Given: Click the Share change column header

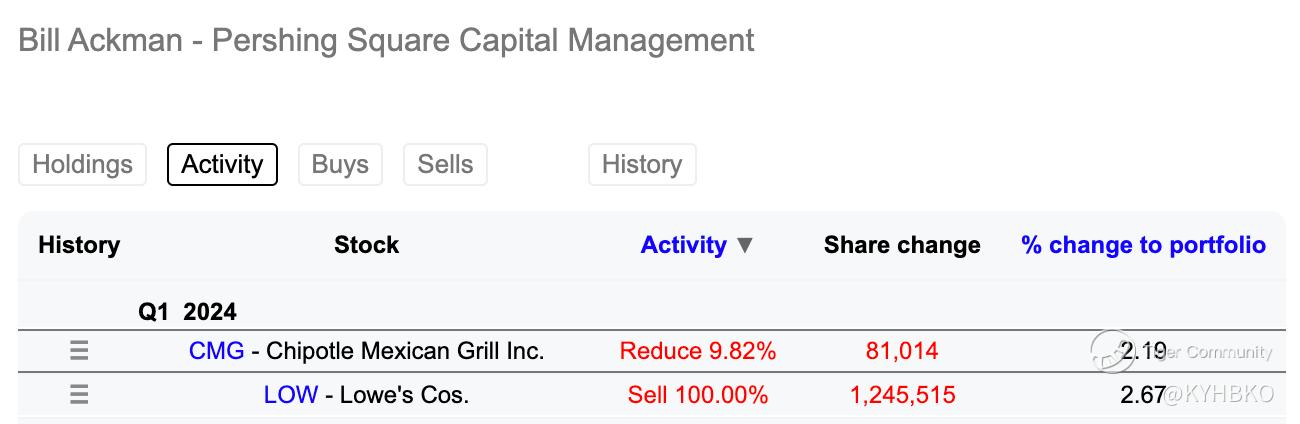Looking at the screenshot, I should point(902,246).
